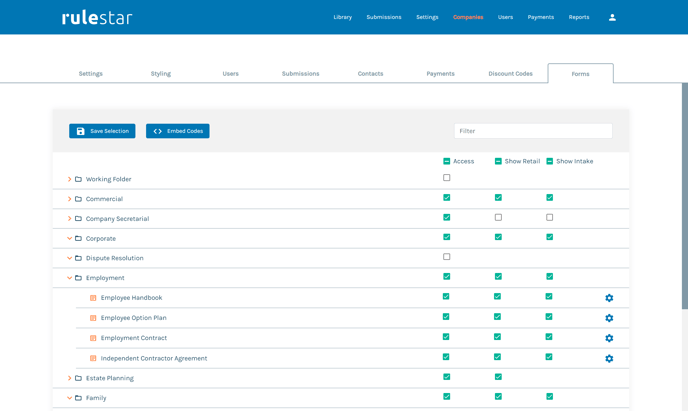688x411 pixels.
Task: Switch to the Payments sub-tab
Action: pyautogui.click(x=441, y=74)
